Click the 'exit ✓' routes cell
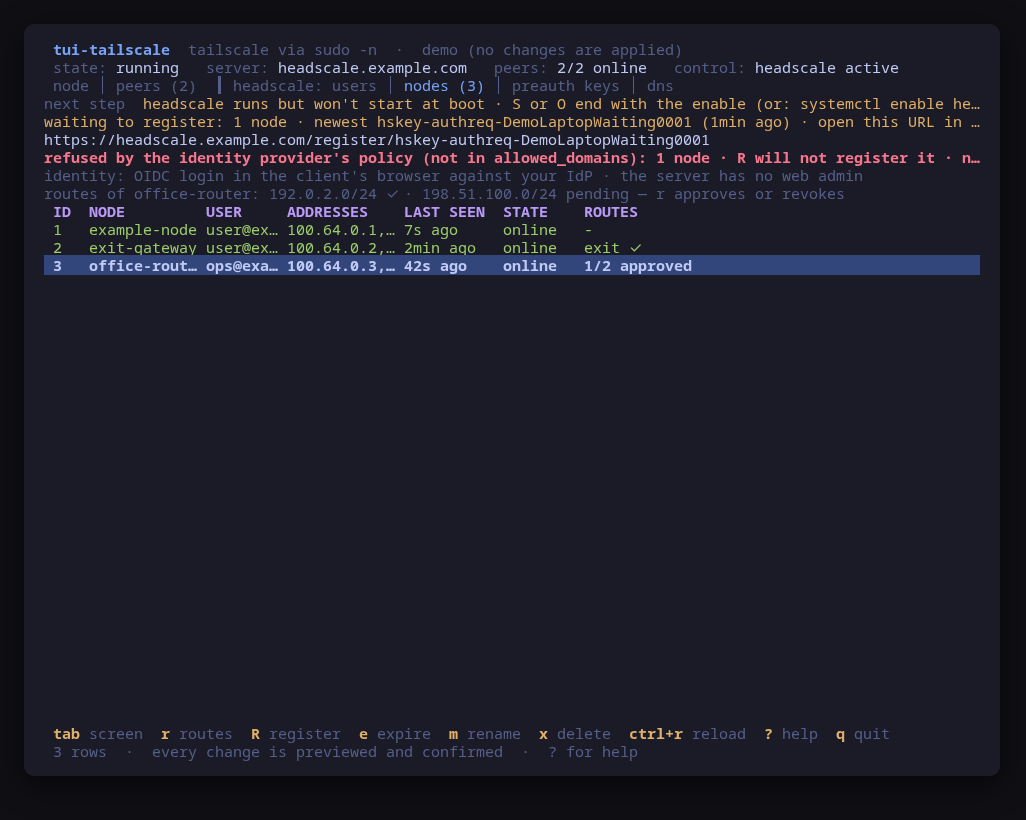The image size is (1026, 820). (612, 248)
